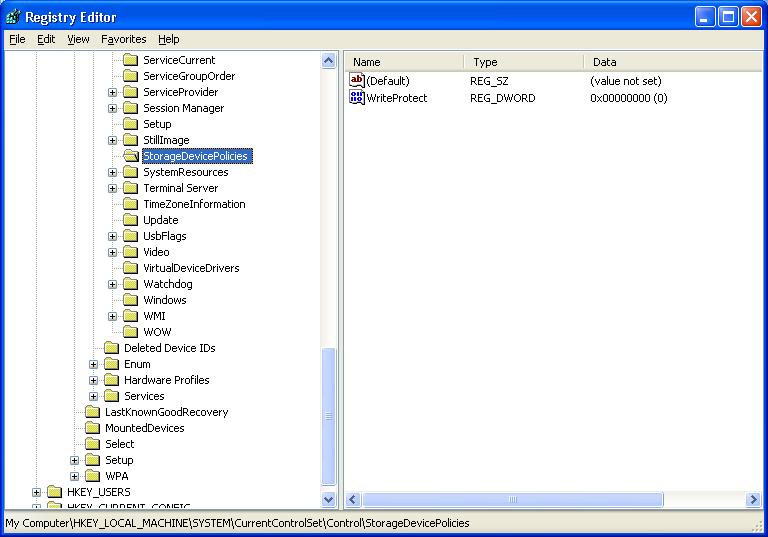Expand the Services key
Viewport: 768px width, 537px height.
click(x=94, y=396)
